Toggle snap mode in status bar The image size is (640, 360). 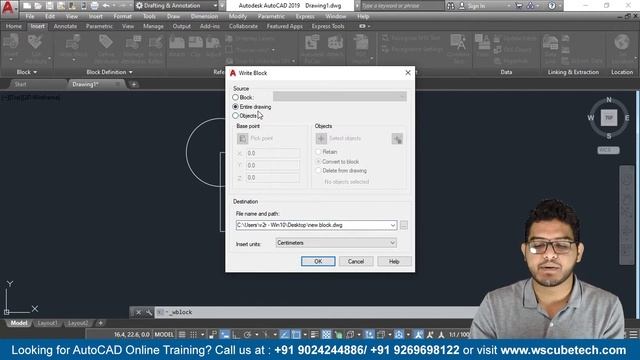[193, 335]
